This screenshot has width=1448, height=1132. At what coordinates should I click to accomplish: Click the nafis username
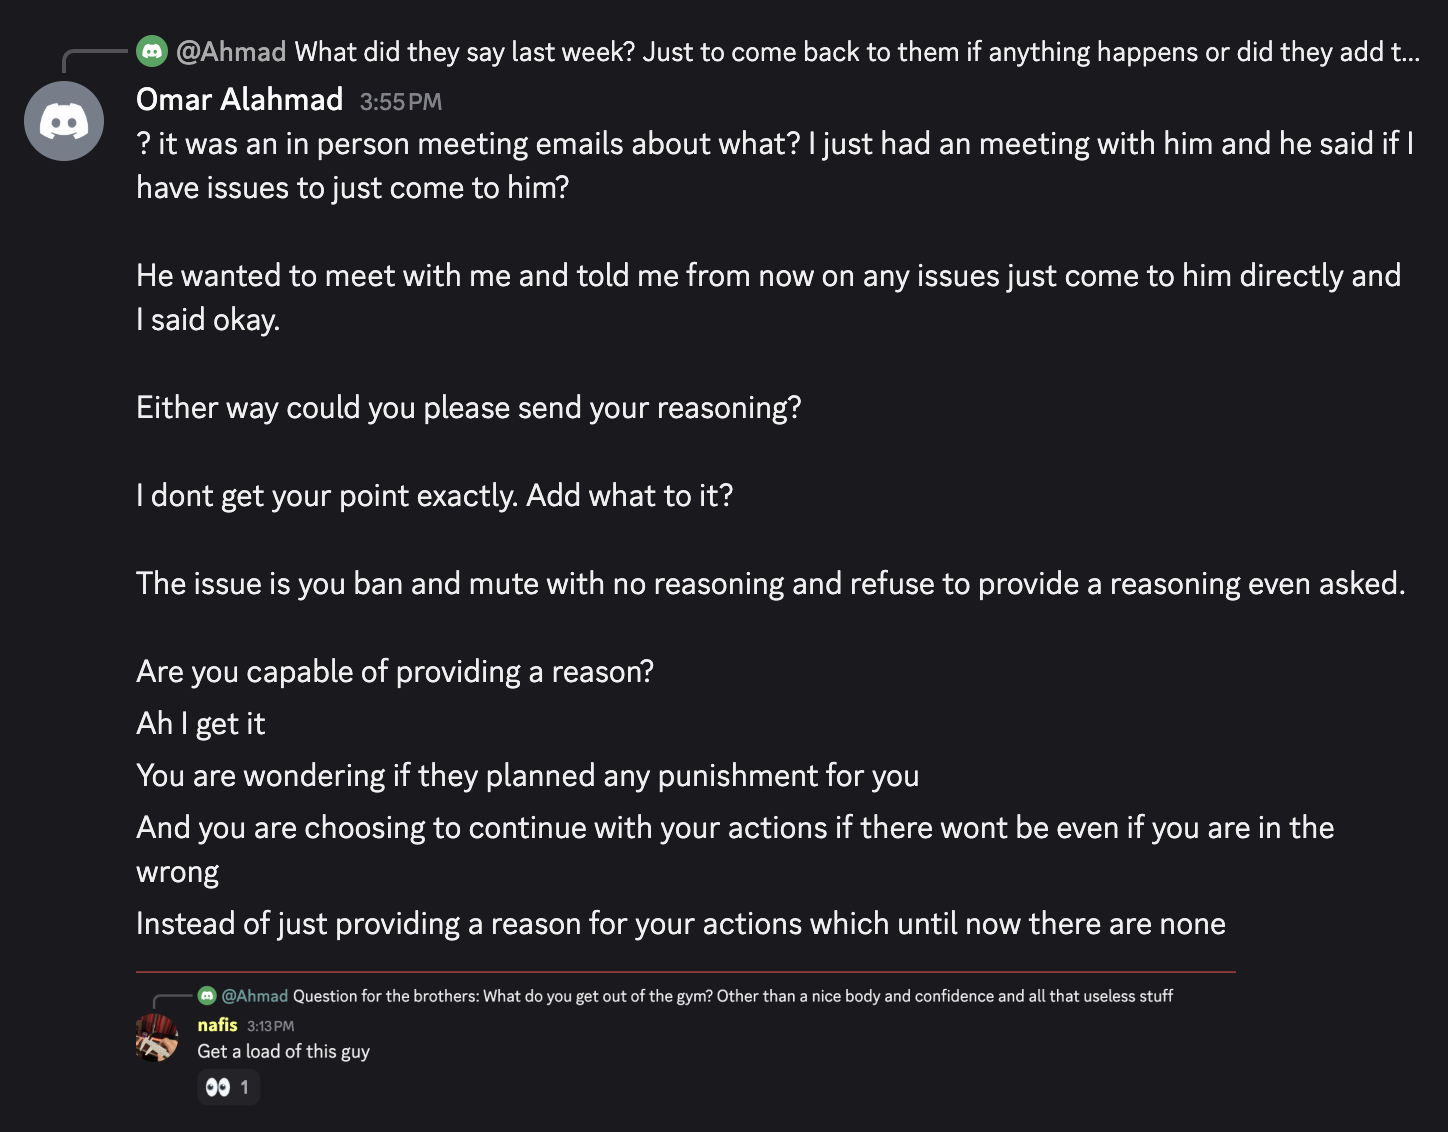click(x=217, y=1025)
